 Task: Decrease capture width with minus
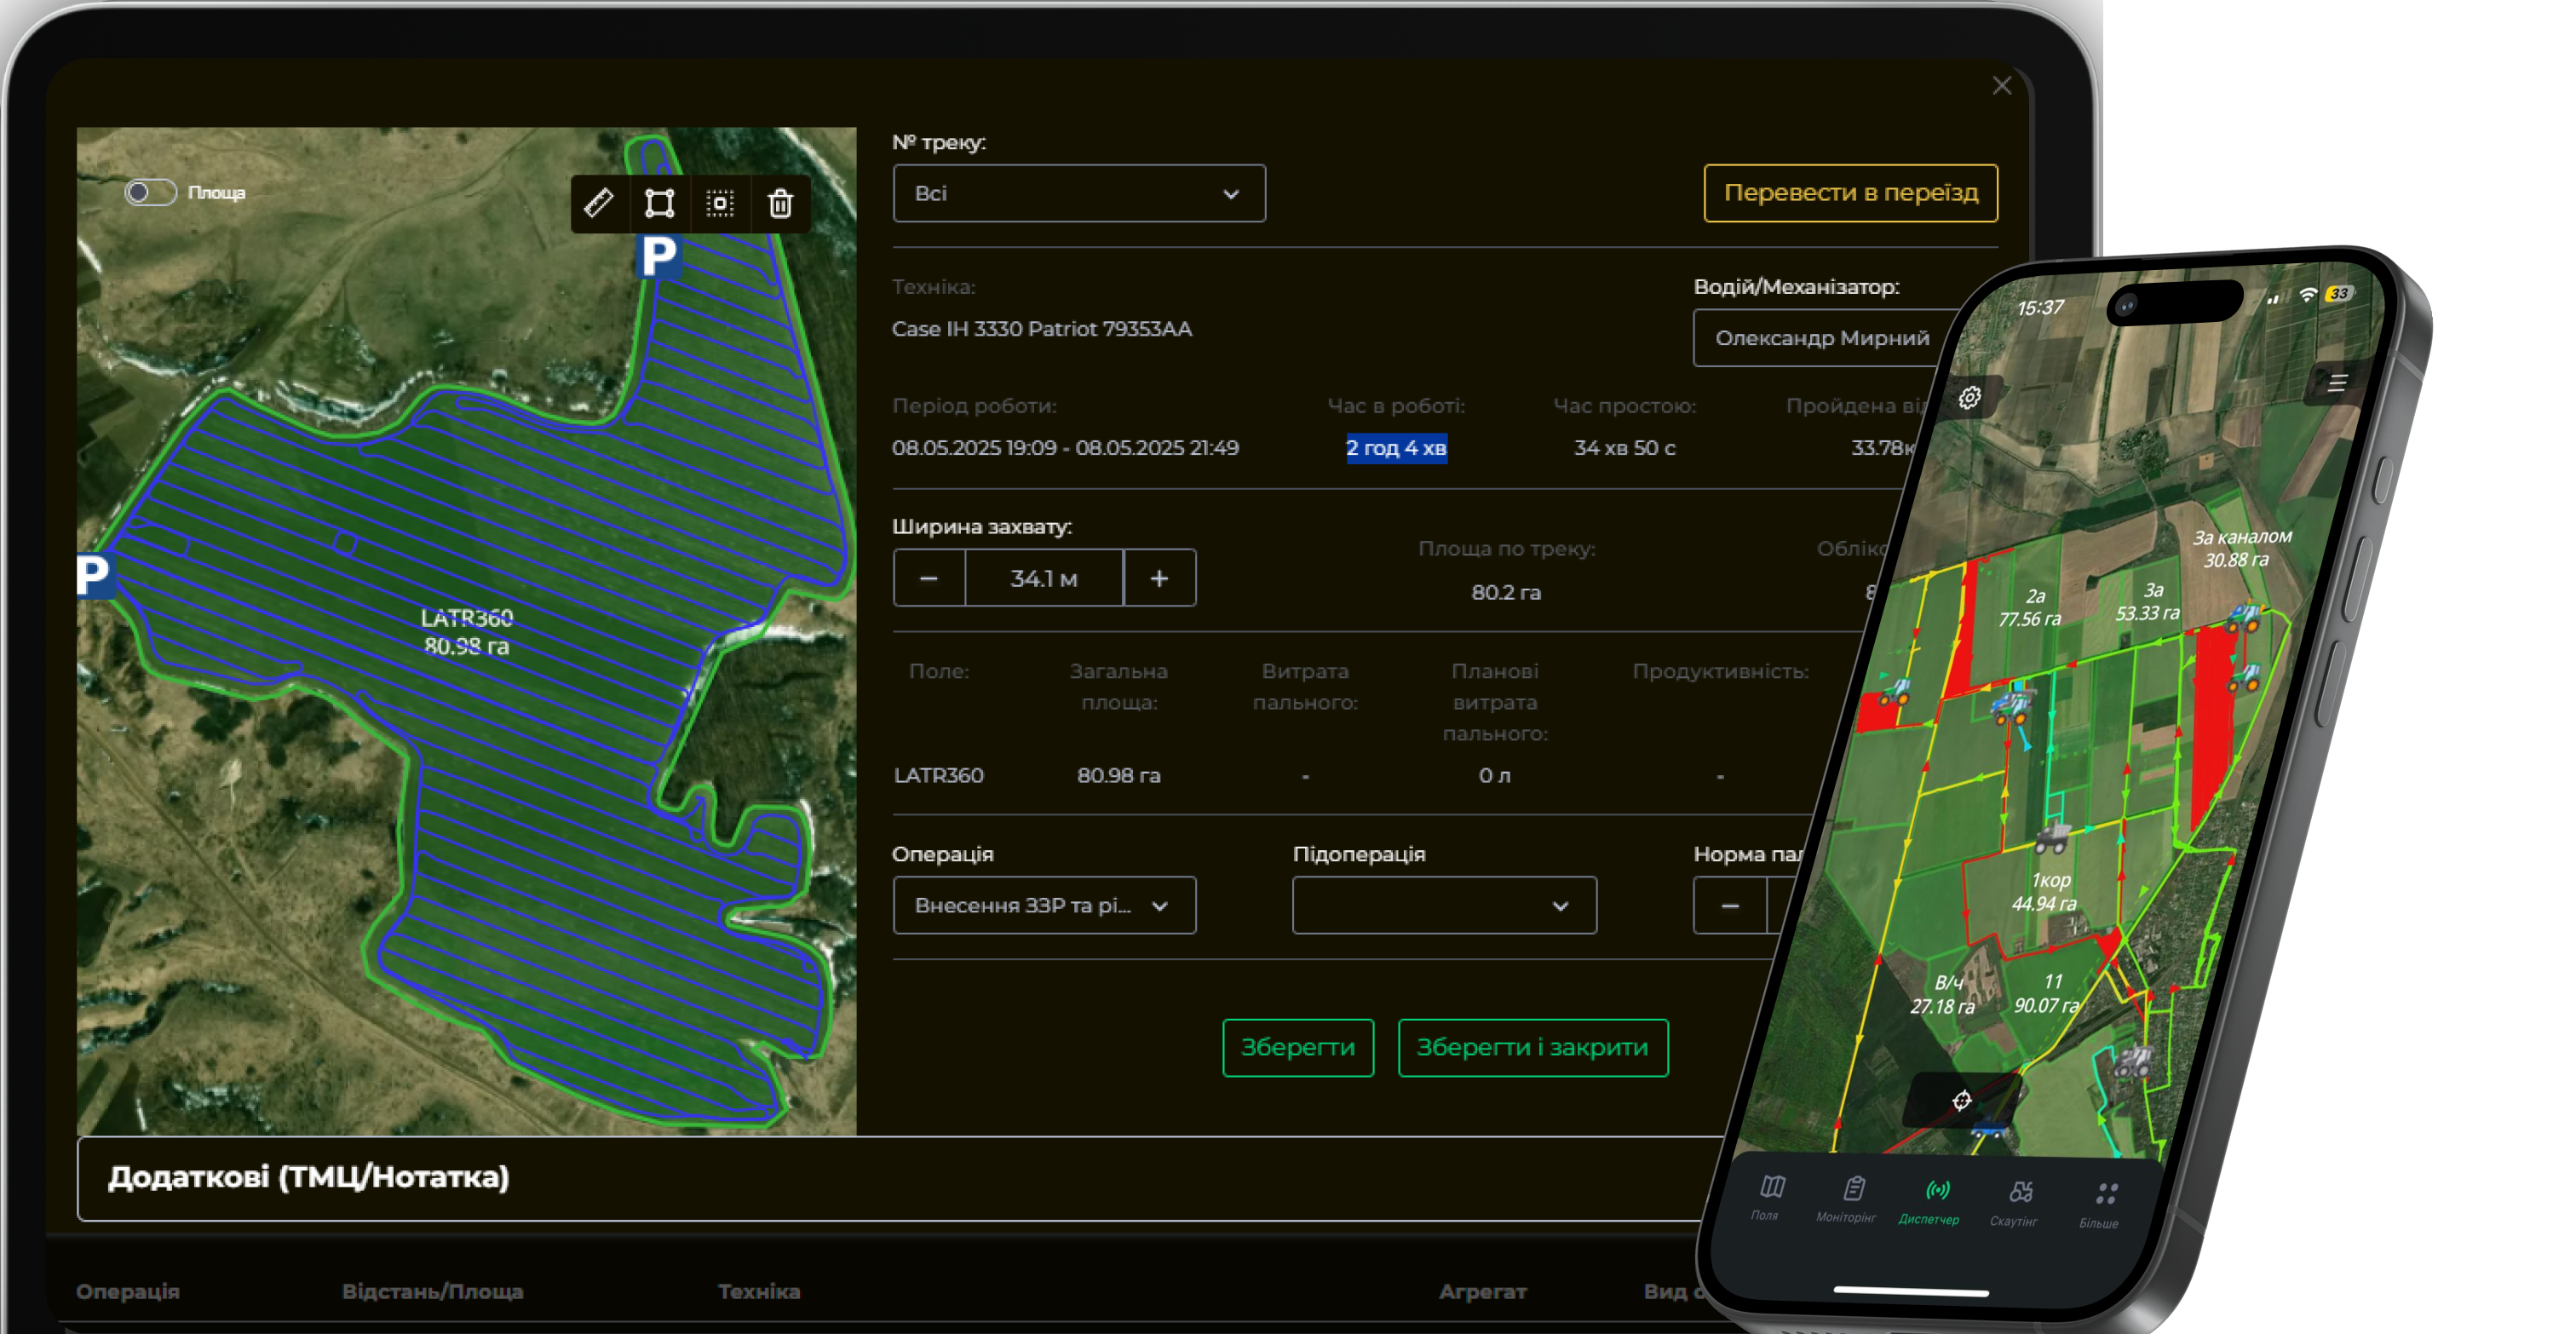tap(928, 578)
